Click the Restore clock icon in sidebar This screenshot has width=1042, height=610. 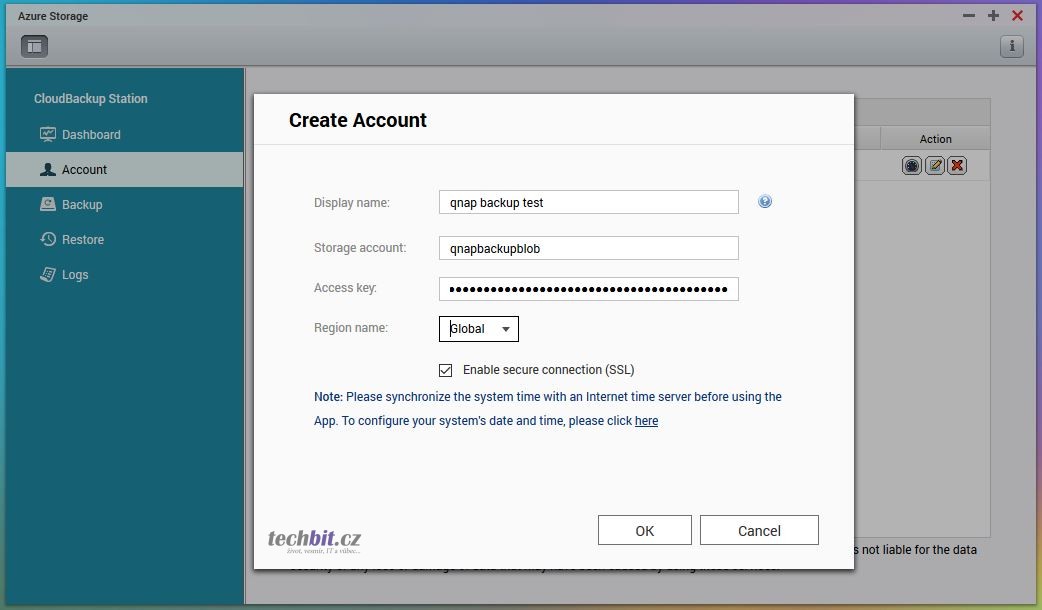point(47,239)
